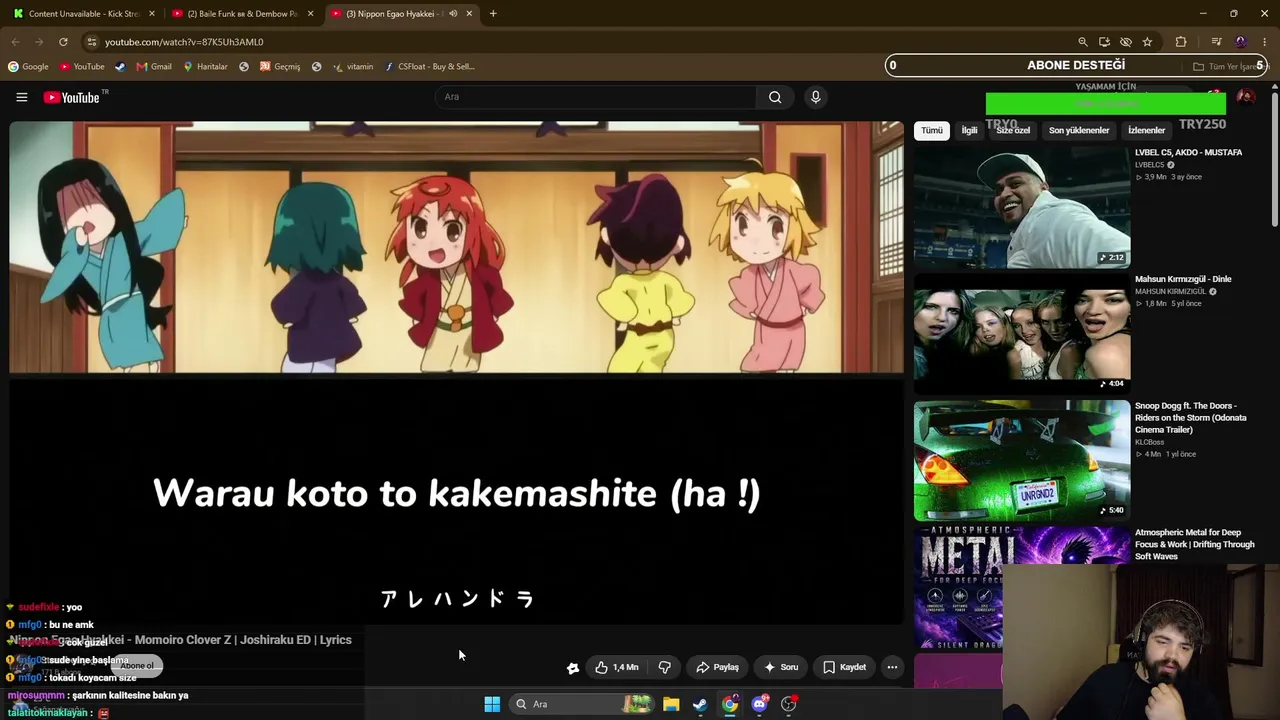Open the Chrome extensions puzzle icon
This screenshot has height=720, width=1280.
1181,42
